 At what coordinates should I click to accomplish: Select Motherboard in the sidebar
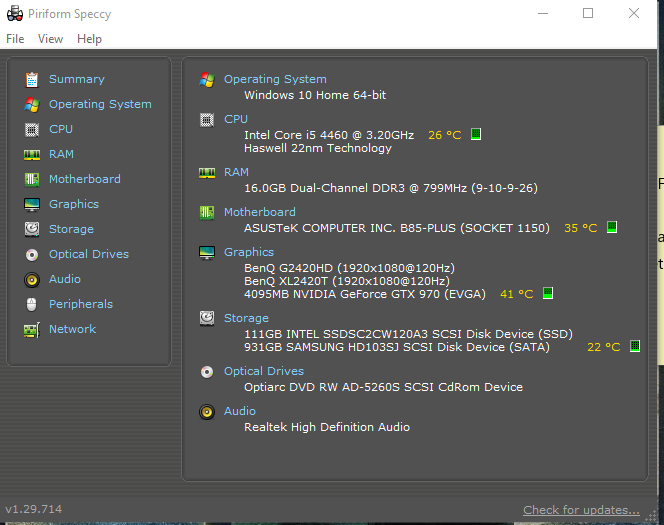pos(85,179)
